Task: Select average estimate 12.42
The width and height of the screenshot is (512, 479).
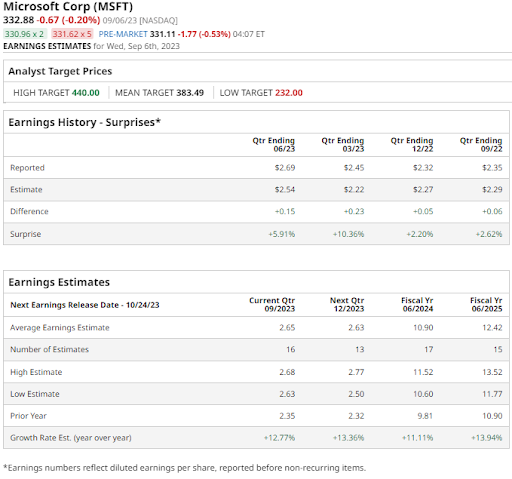Action: click(x=492, y=328)
